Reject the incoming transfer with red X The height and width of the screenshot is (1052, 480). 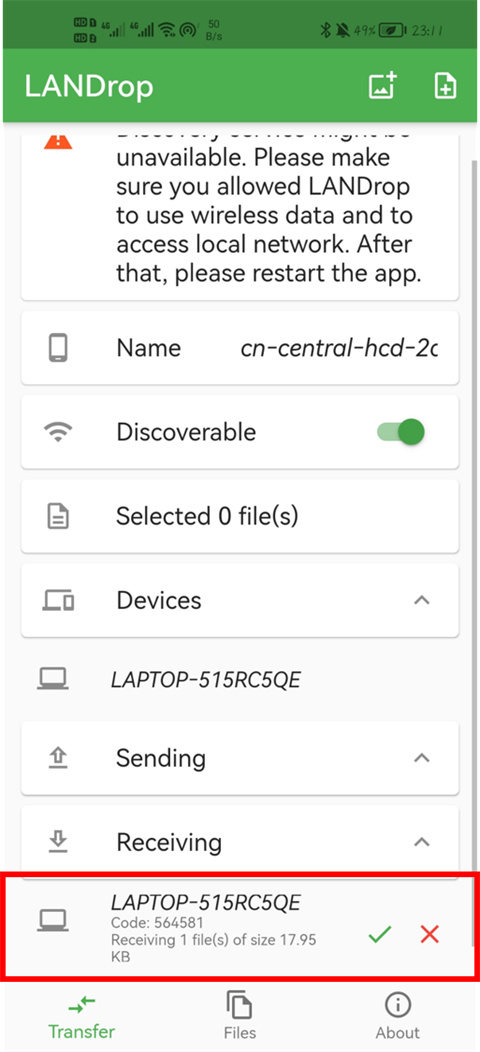[x=430, y=933]
